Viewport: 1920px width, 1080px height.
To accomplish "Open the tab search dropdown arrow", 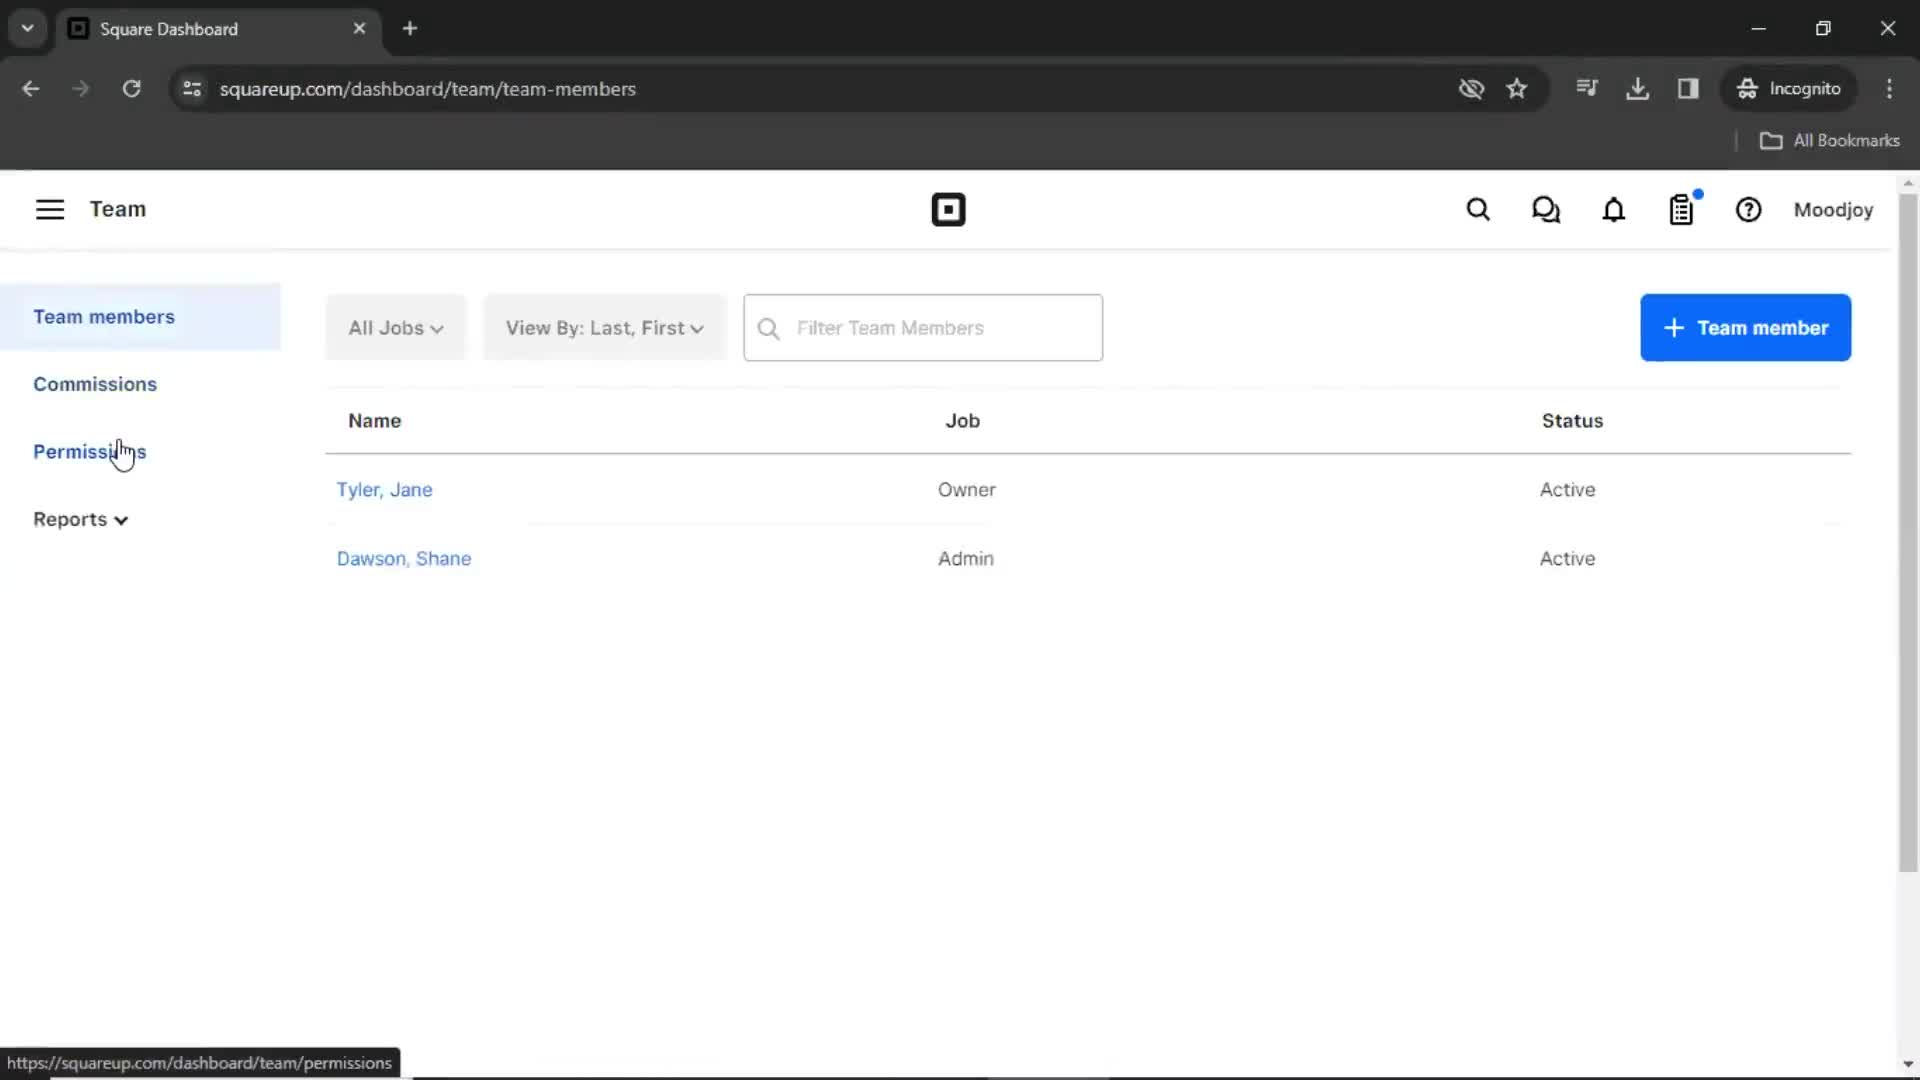I will coord(28,29).
